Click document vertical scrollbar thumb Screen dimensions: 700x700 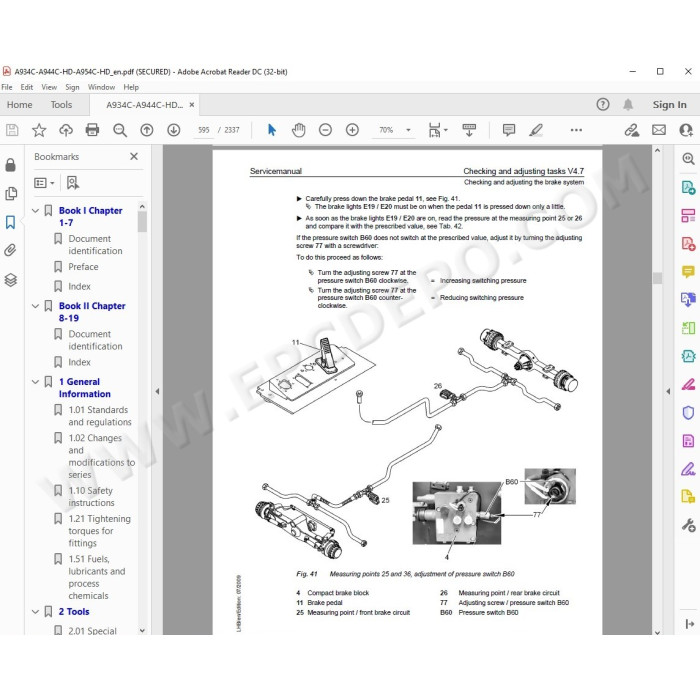tap(657, 278)
